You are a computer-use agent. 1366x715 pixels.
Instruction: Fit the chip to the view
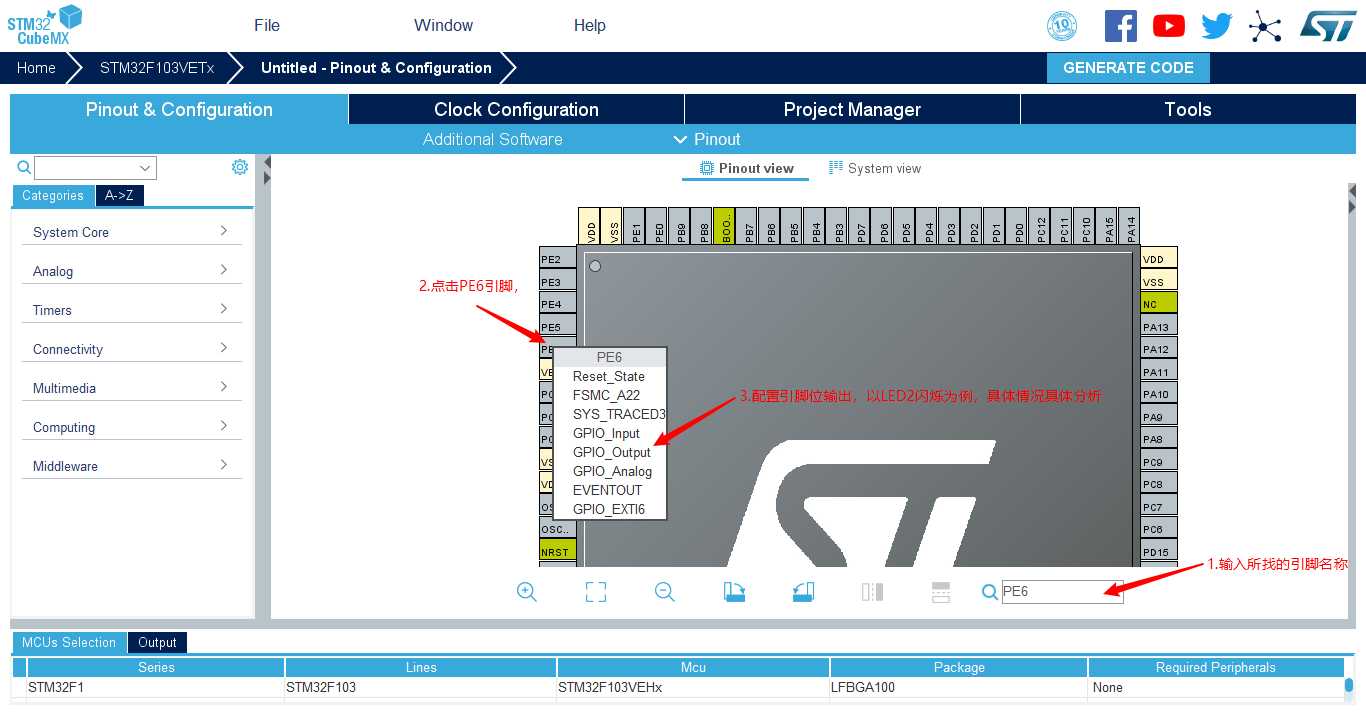(x=596, y=591)
